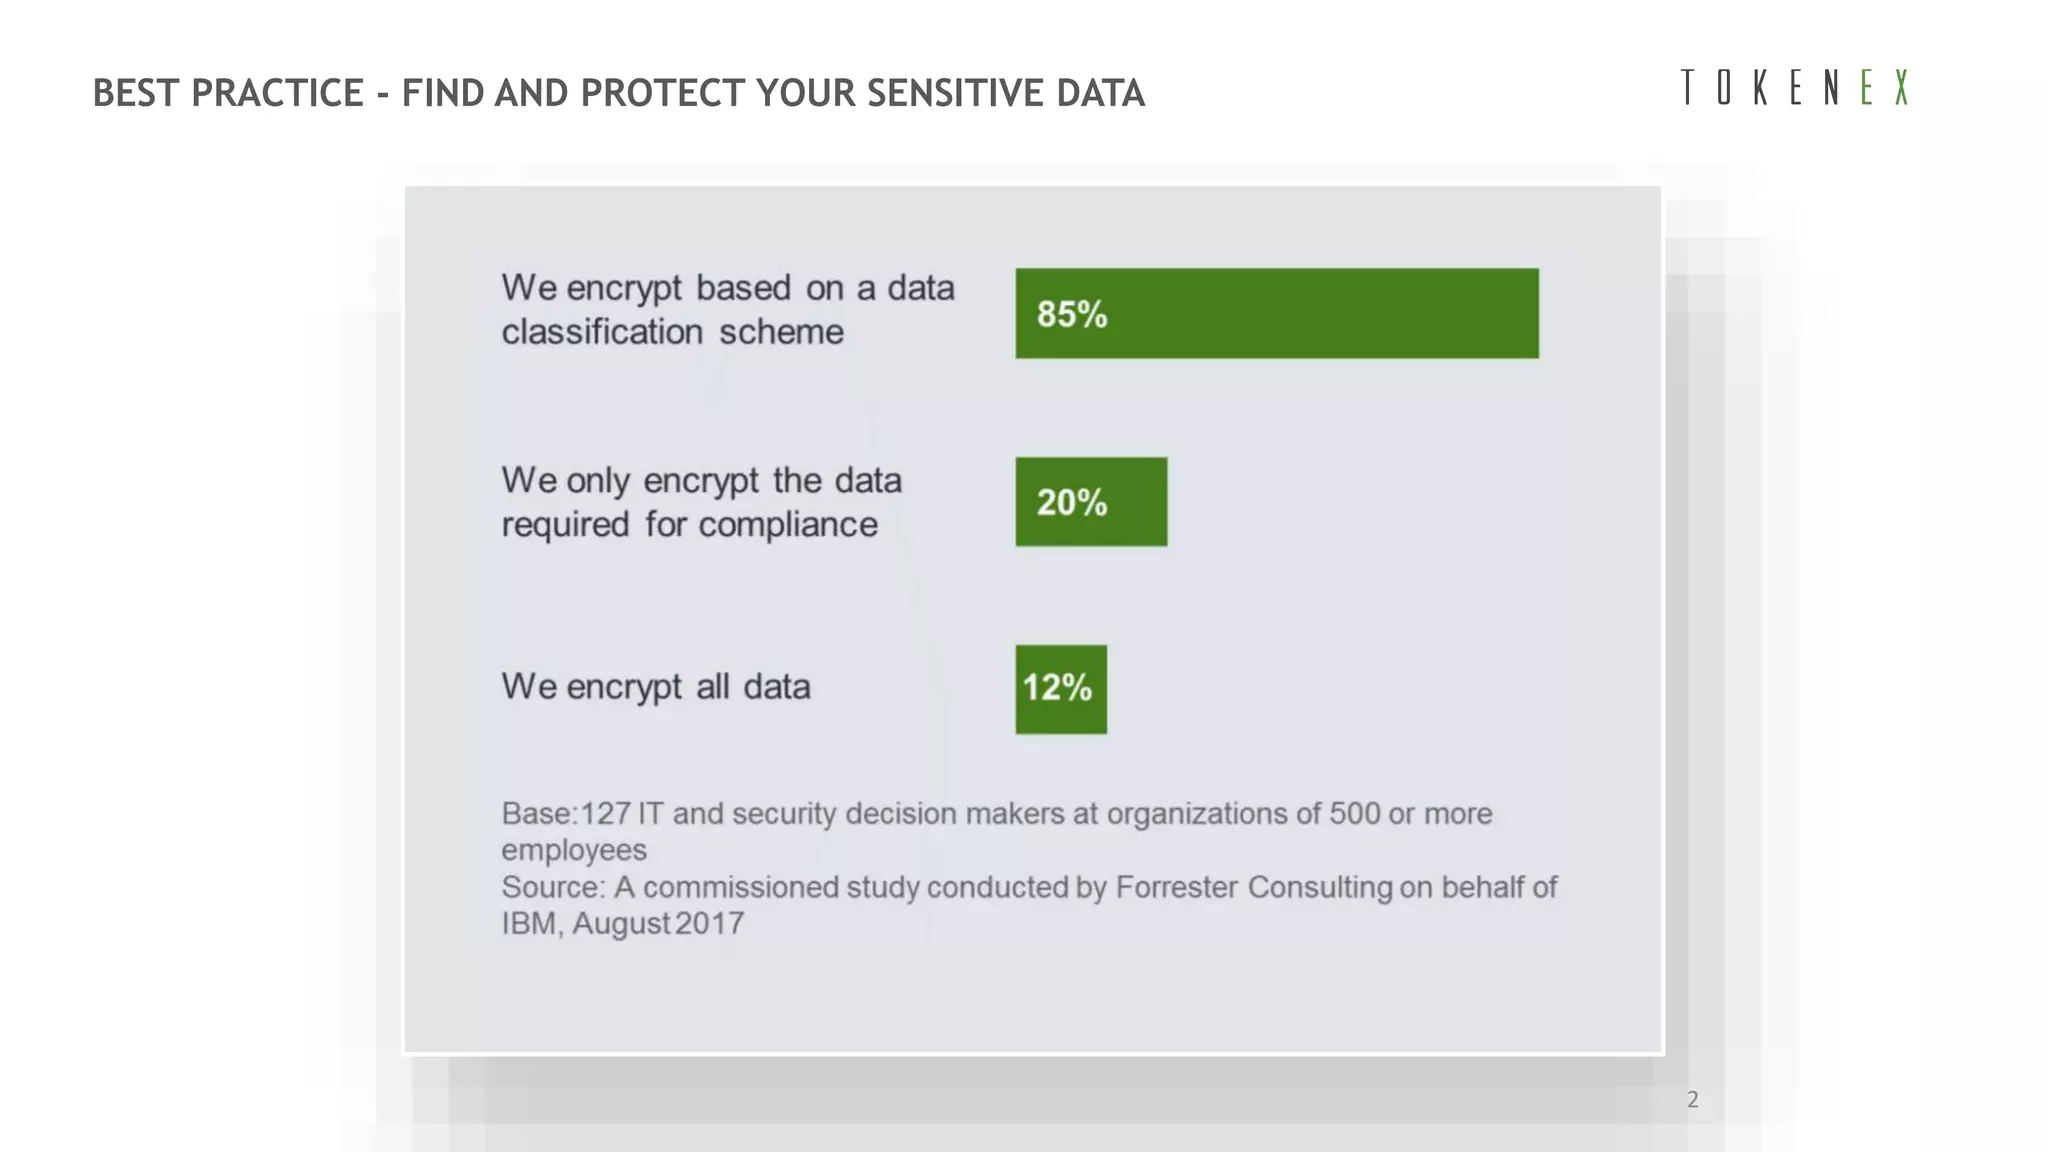Click slide page number 2
Image resolution: width=2048 pixels, height=1152 pixels.
[x=1692, y=1100]
